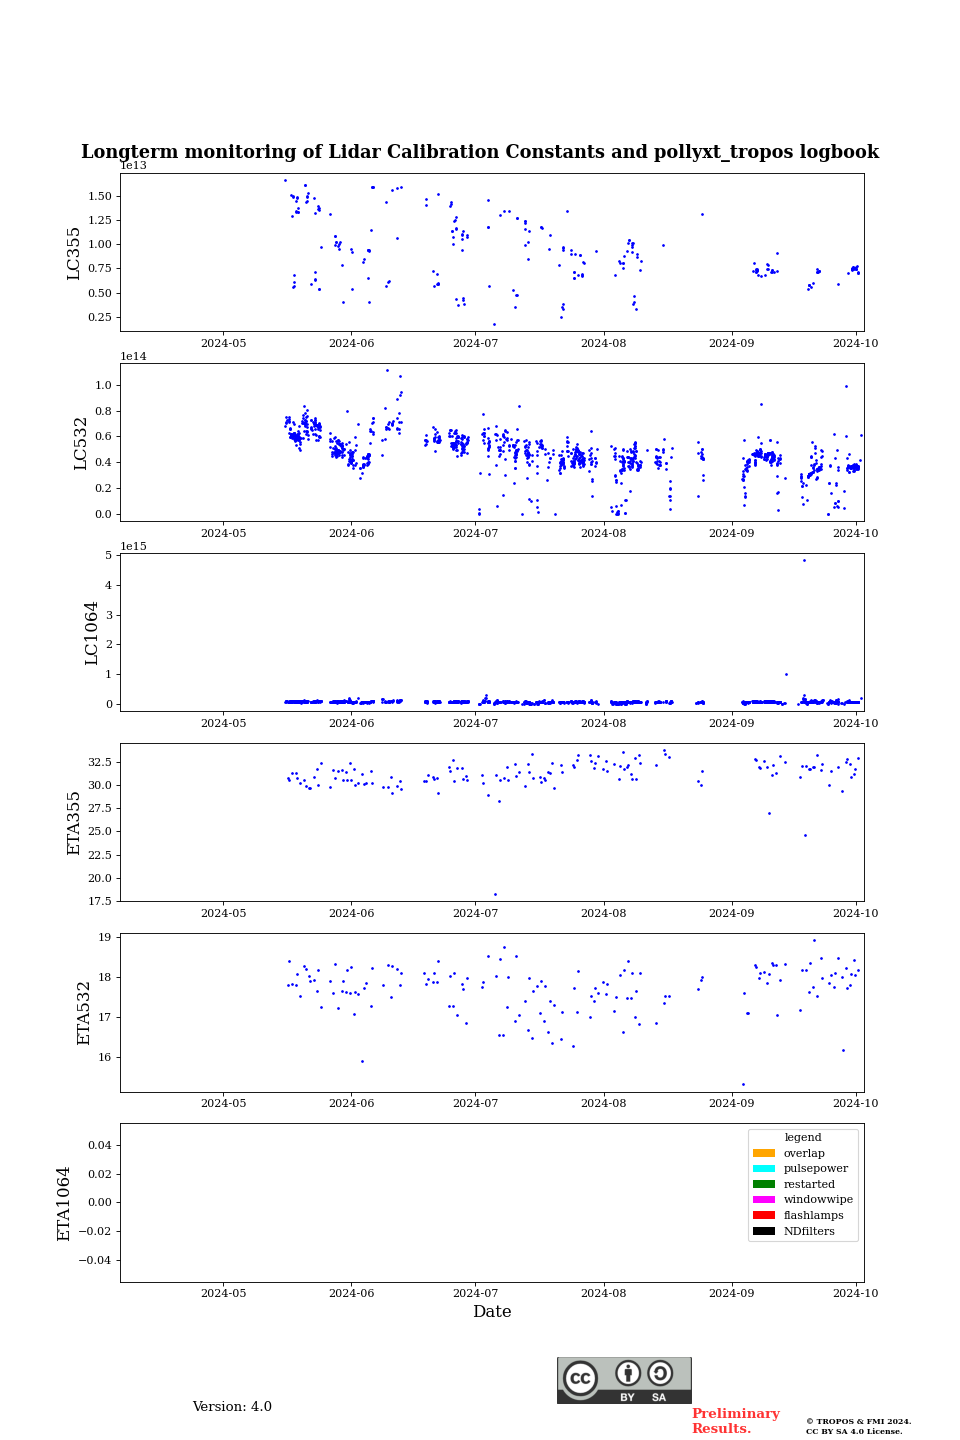Click the '32.5' tick on the ETA355 axis

(x=100, y=762)
